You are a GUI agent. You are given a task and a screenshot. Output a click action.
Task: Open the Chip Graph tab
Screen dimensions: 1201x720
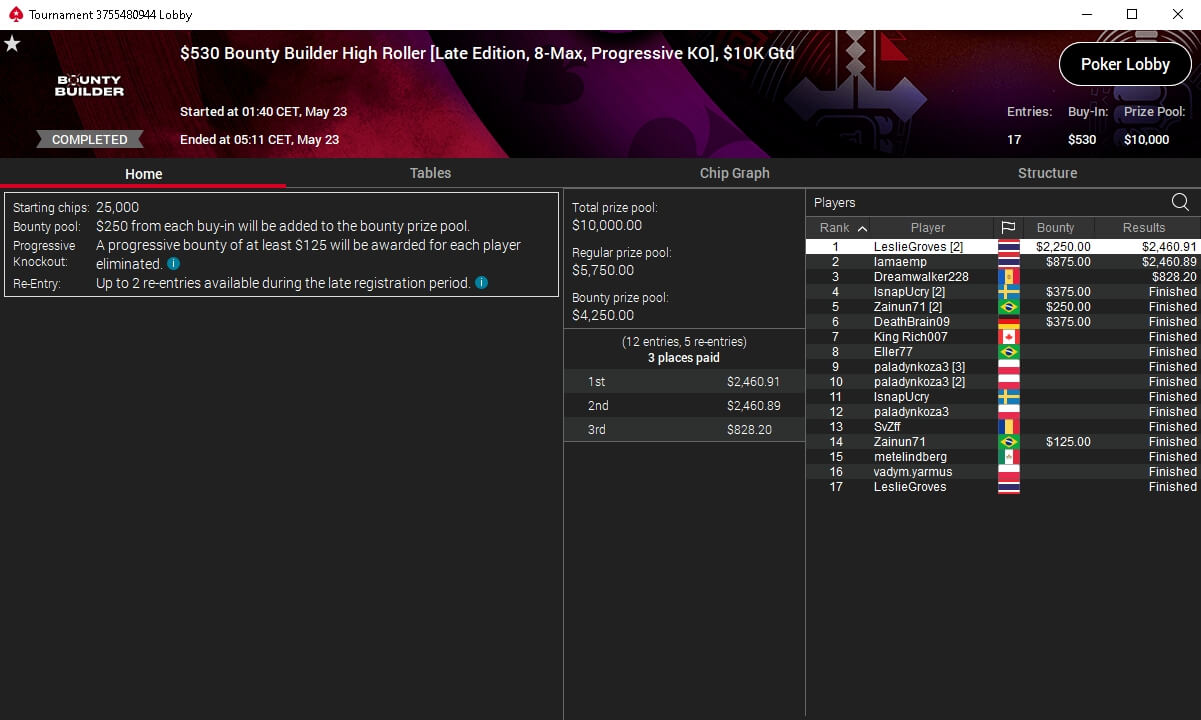[x=735, y=173]
